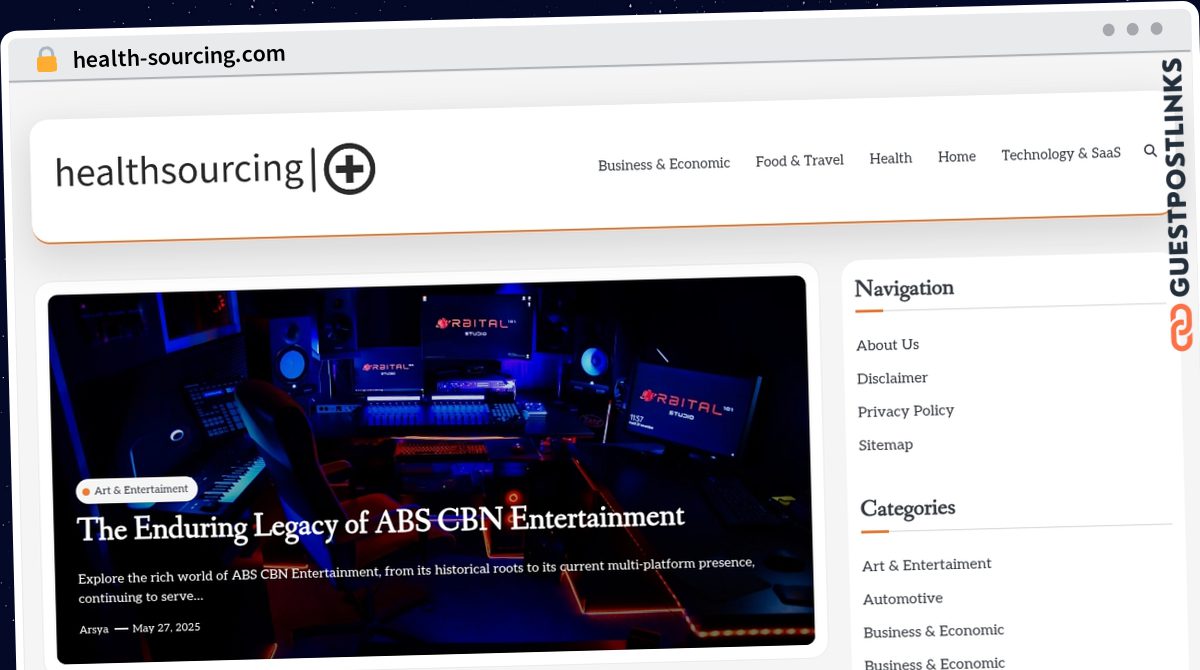Go to the Home menu item
Screen dimensions: 1200x670
956,156
